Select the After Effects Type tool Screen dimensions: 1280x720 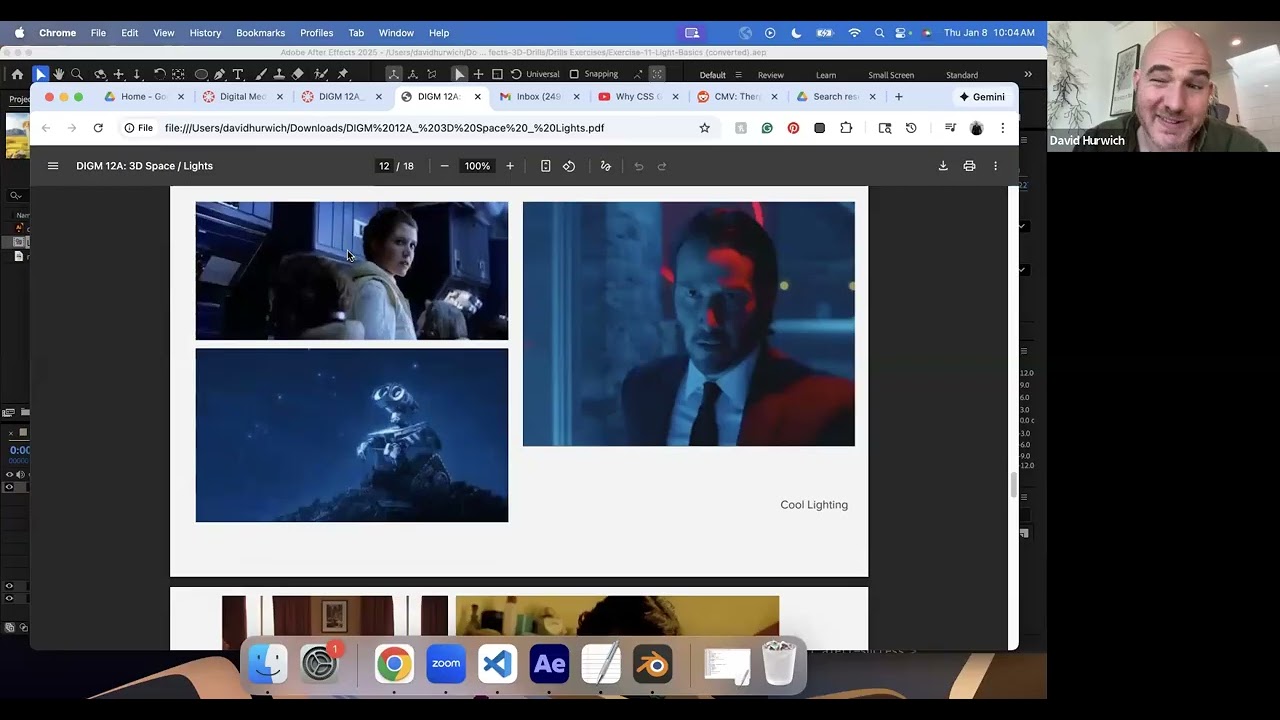[238, 74]
